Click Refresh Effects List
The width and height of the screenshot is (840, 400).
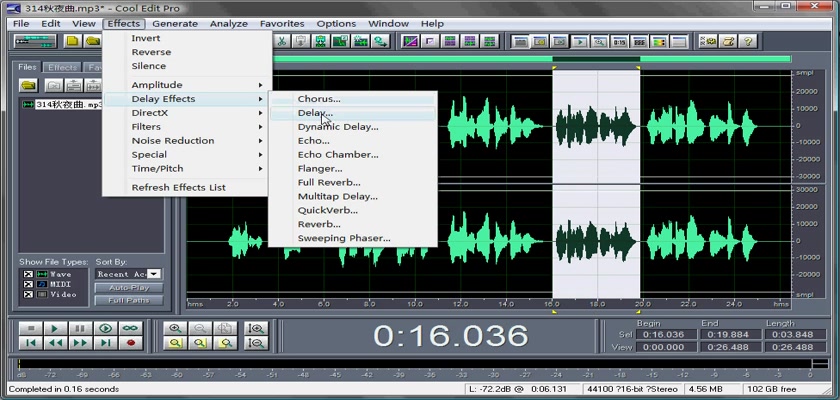pos(185,187)
